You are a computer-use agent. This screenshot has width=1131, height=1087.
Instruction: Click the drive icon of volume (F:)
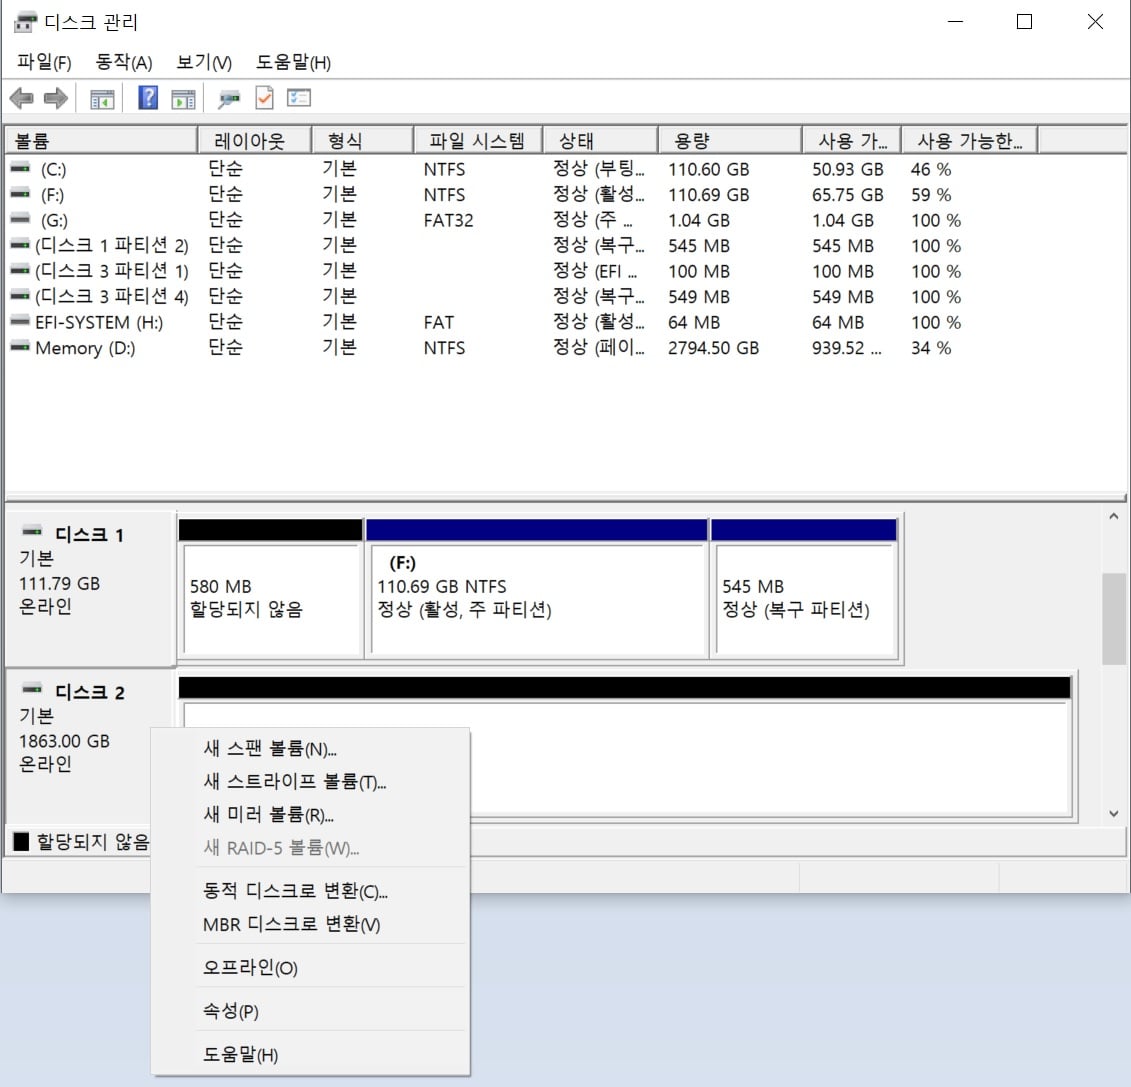21,193
